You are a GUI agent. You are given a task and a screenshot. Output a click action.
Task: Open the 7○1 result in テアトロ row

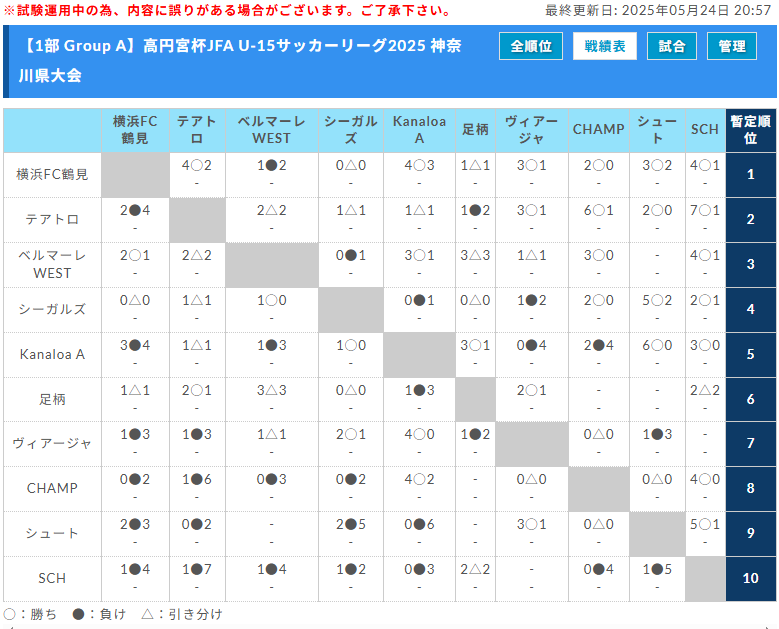(x=704, y=210)
